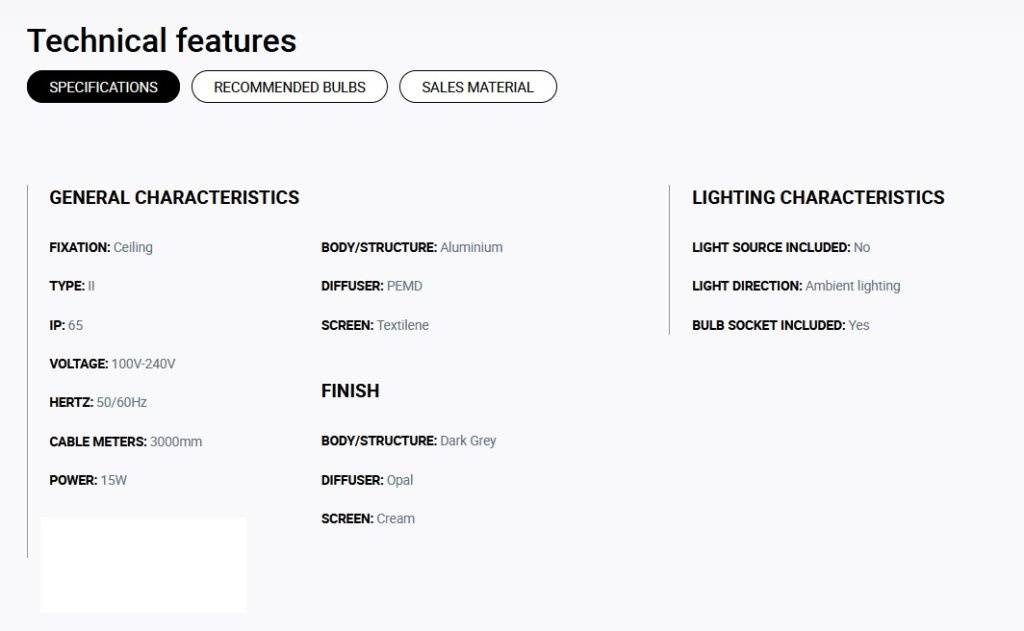Viewport: 1024px width, 631px height.
Task: Click the Bulb Socket Included entry
Action: click(781, 325)
